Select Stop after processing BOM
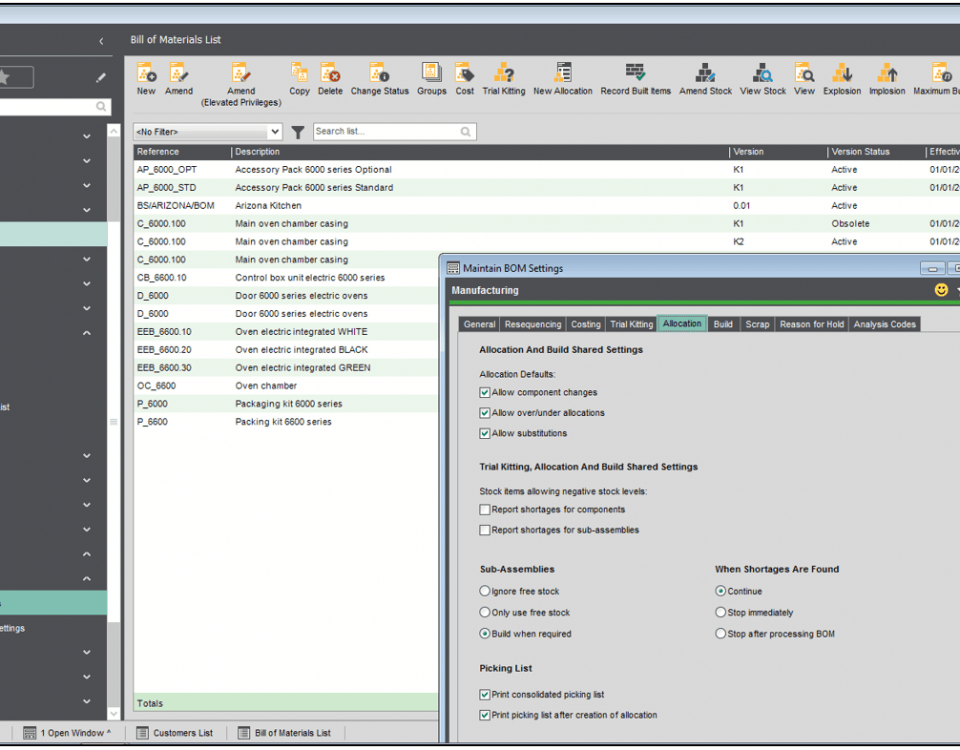The height and width of the screenshot is (750, 960). click(x=721, y=634)
